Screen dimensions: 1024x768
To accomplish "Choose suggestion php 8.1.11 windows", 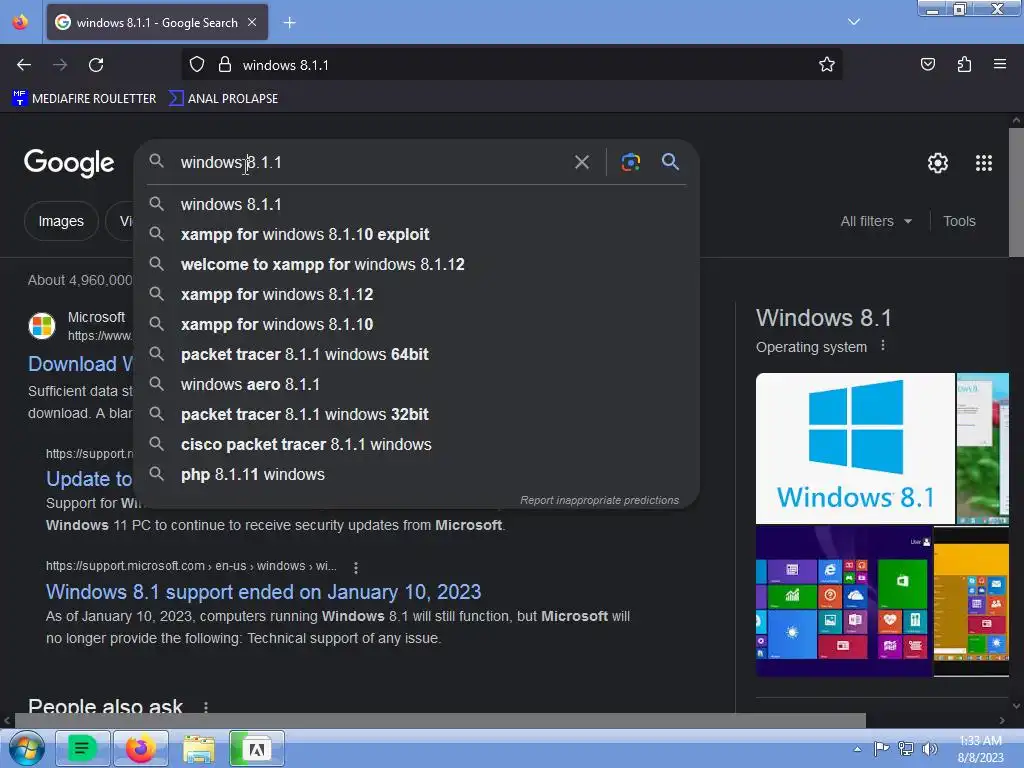I will [x=417, y=475].
